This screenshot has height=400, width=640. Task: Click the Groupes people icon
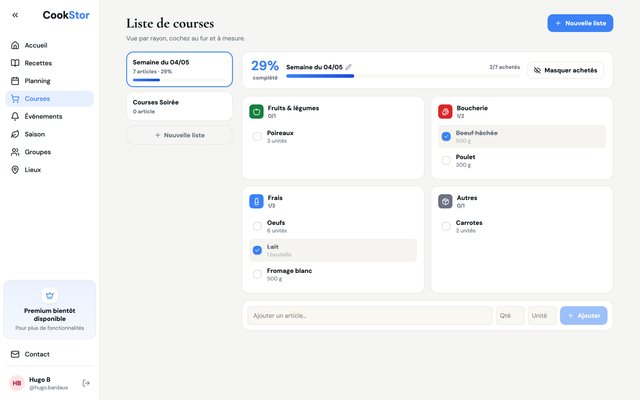tap(15, 152)
